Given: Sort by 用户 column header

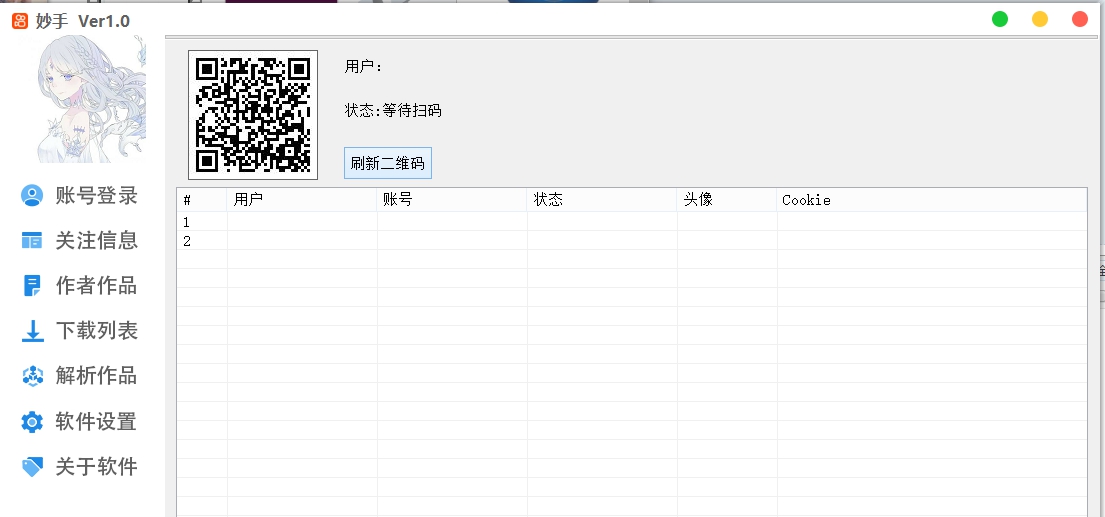Looking at the screenshot, I should [x=302, y=200].
